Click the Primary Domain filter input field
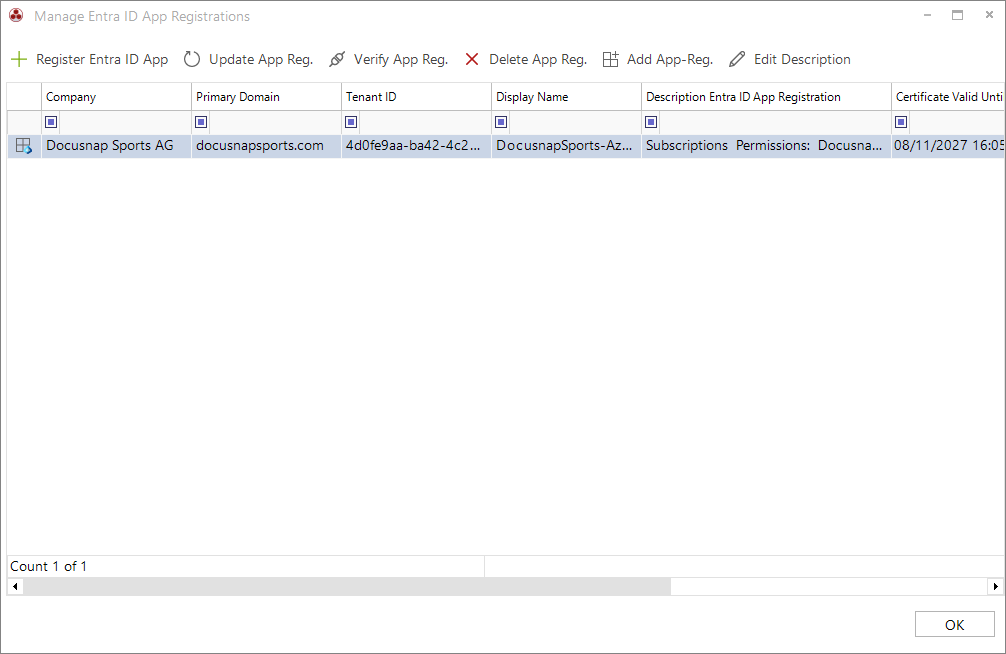 [x=275, y=122]
